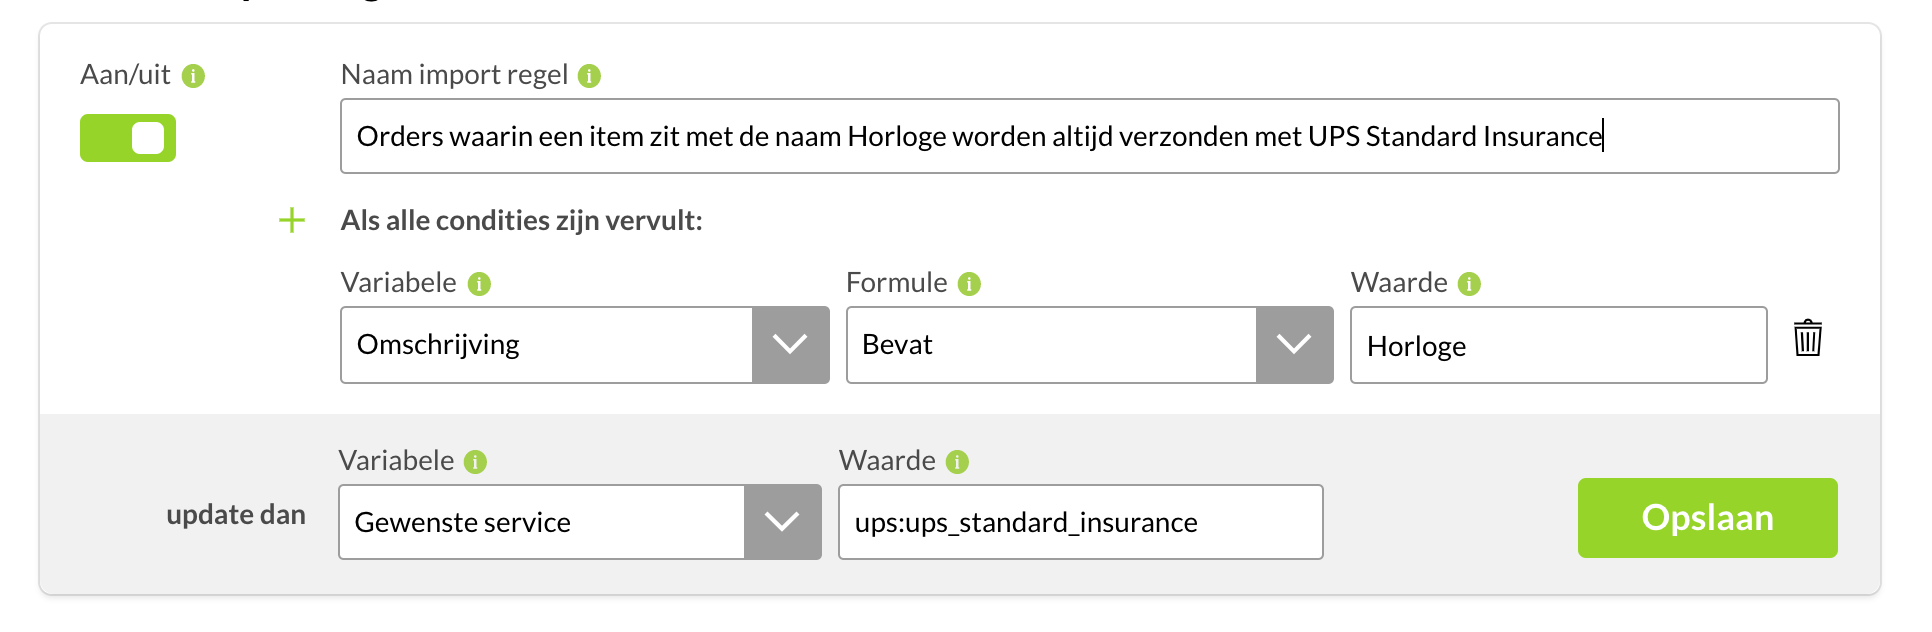Add a condition with the green plus icon

coord(291,220)
